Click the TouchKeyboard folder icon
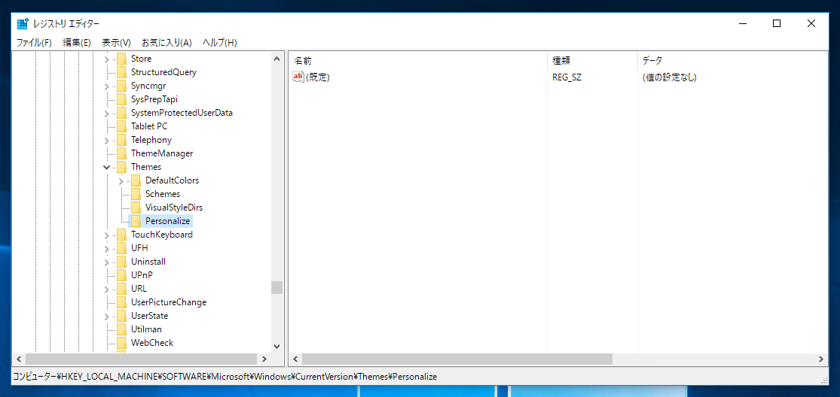840x397 pixels. [x=122, y=235]
